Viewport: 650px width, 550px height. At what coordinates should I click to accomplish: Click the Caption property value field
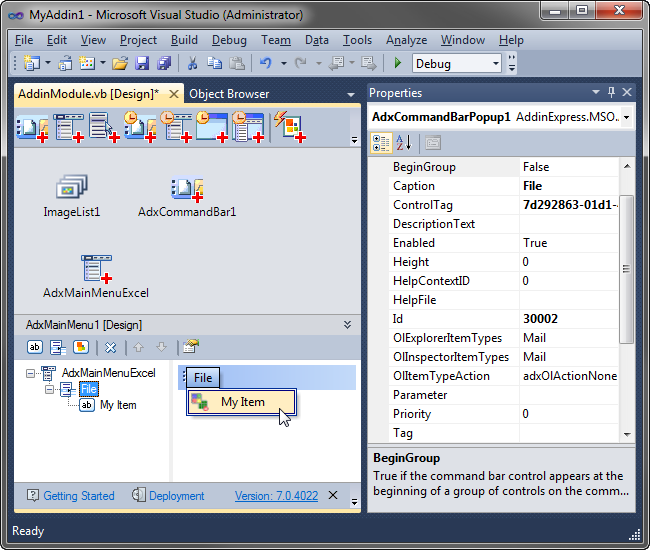tap(568, 186)
